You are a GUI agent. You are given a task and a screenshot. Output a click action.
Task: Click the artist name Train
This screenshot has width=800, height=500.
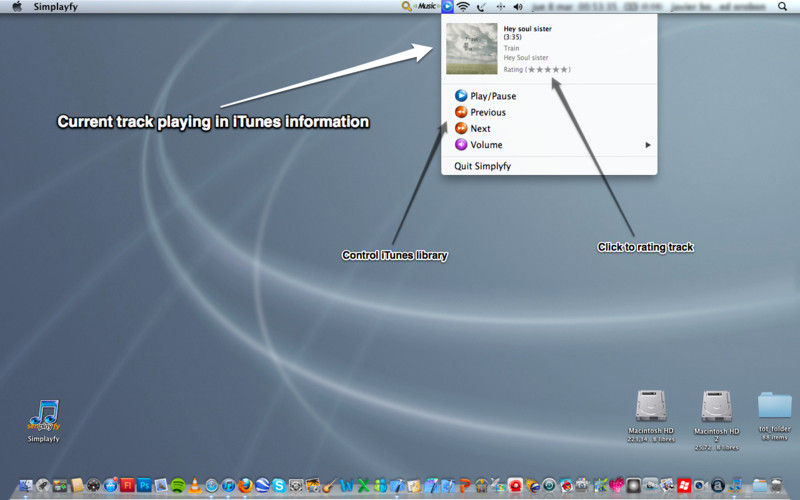[x=511, y=48]
